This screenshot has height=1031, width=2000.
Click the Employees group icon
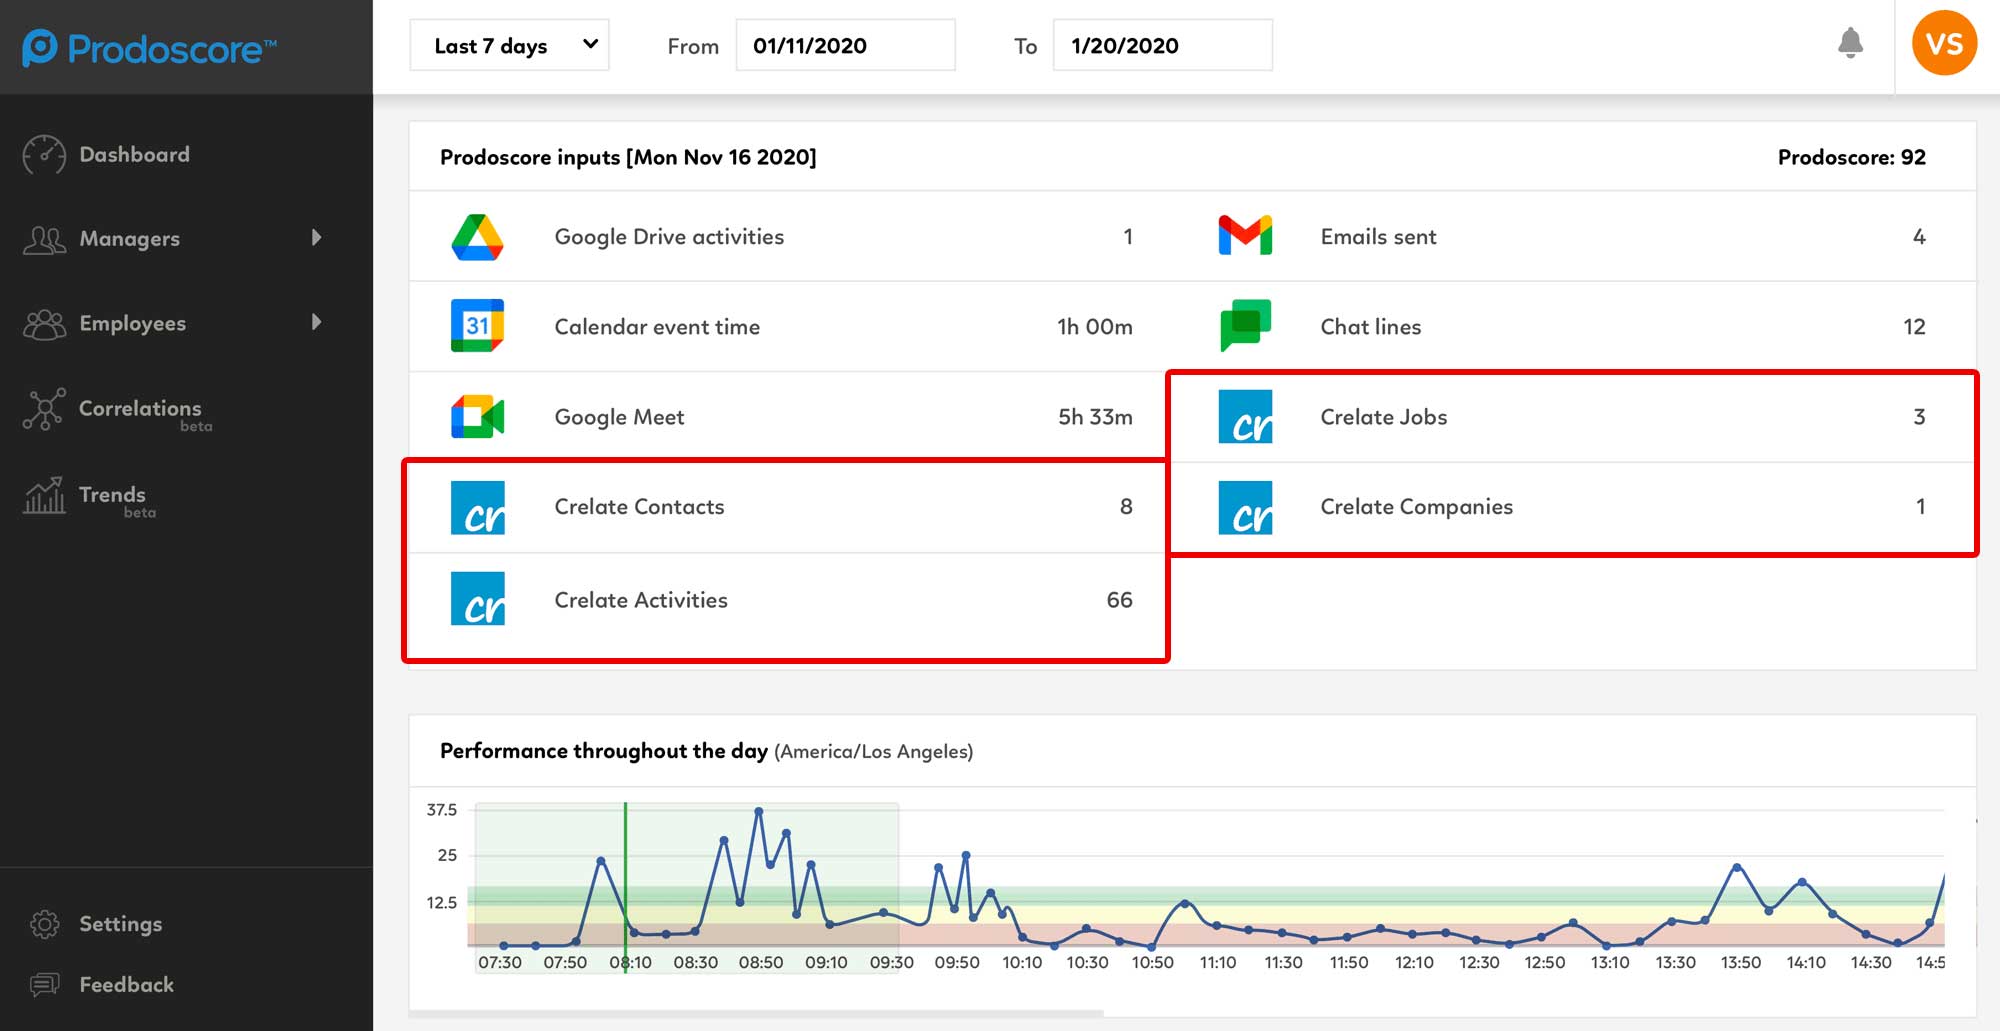(44, 323)
